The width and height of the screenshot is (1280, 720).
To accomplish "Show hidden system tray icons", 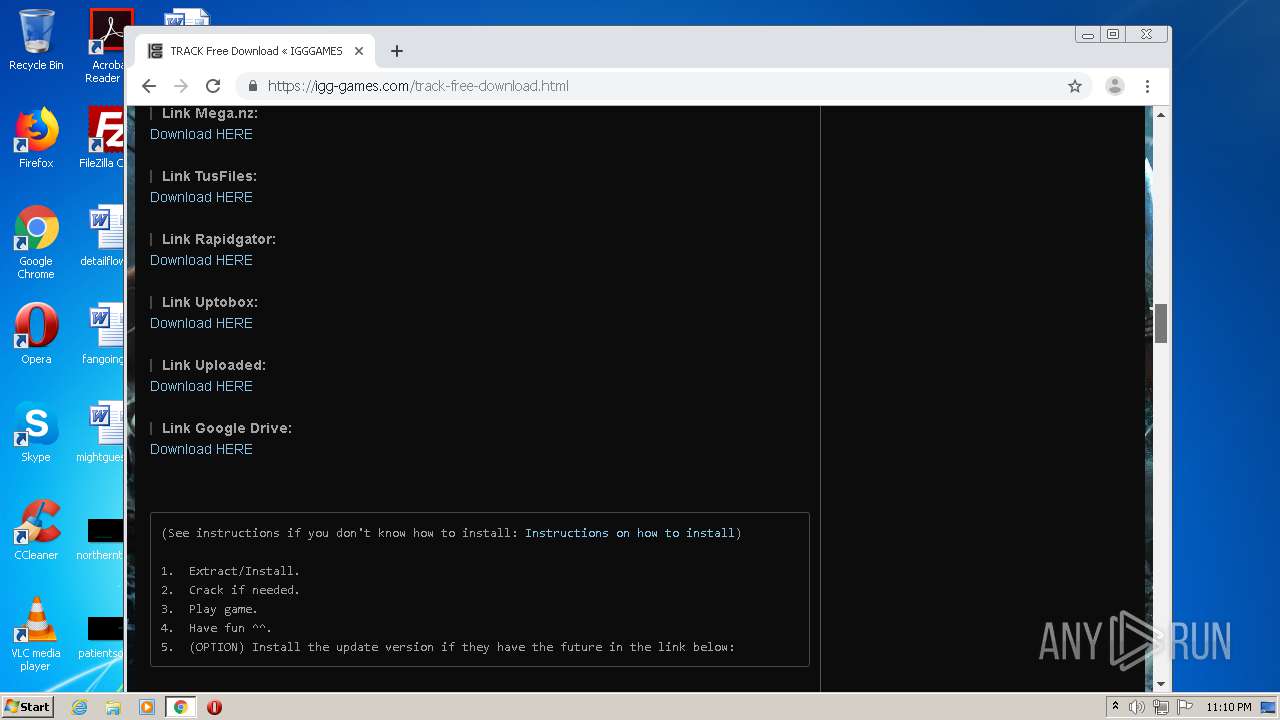I will click(1115, 707).
